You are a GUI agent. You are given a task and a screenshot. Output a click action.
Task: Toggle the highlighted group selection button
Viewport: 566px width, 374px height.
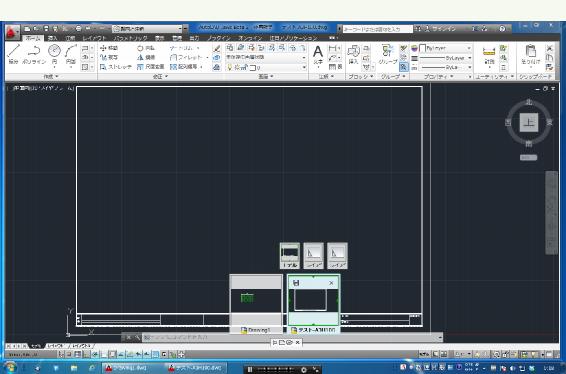[404, 67]
